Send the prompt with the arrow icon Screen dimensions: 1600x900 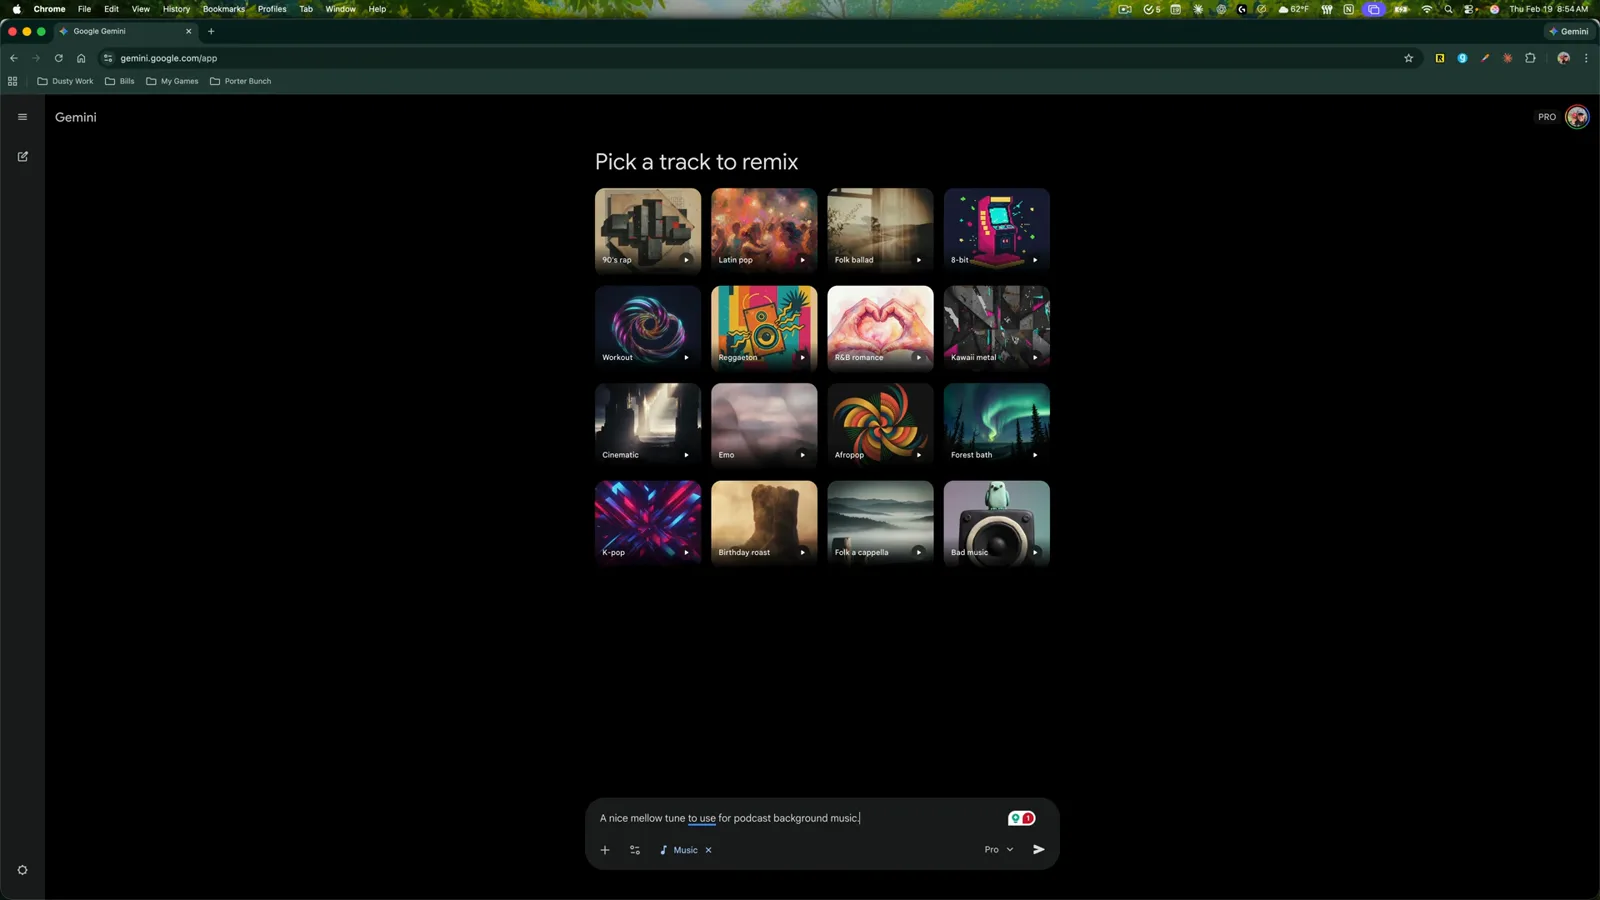coord(1038,849)
